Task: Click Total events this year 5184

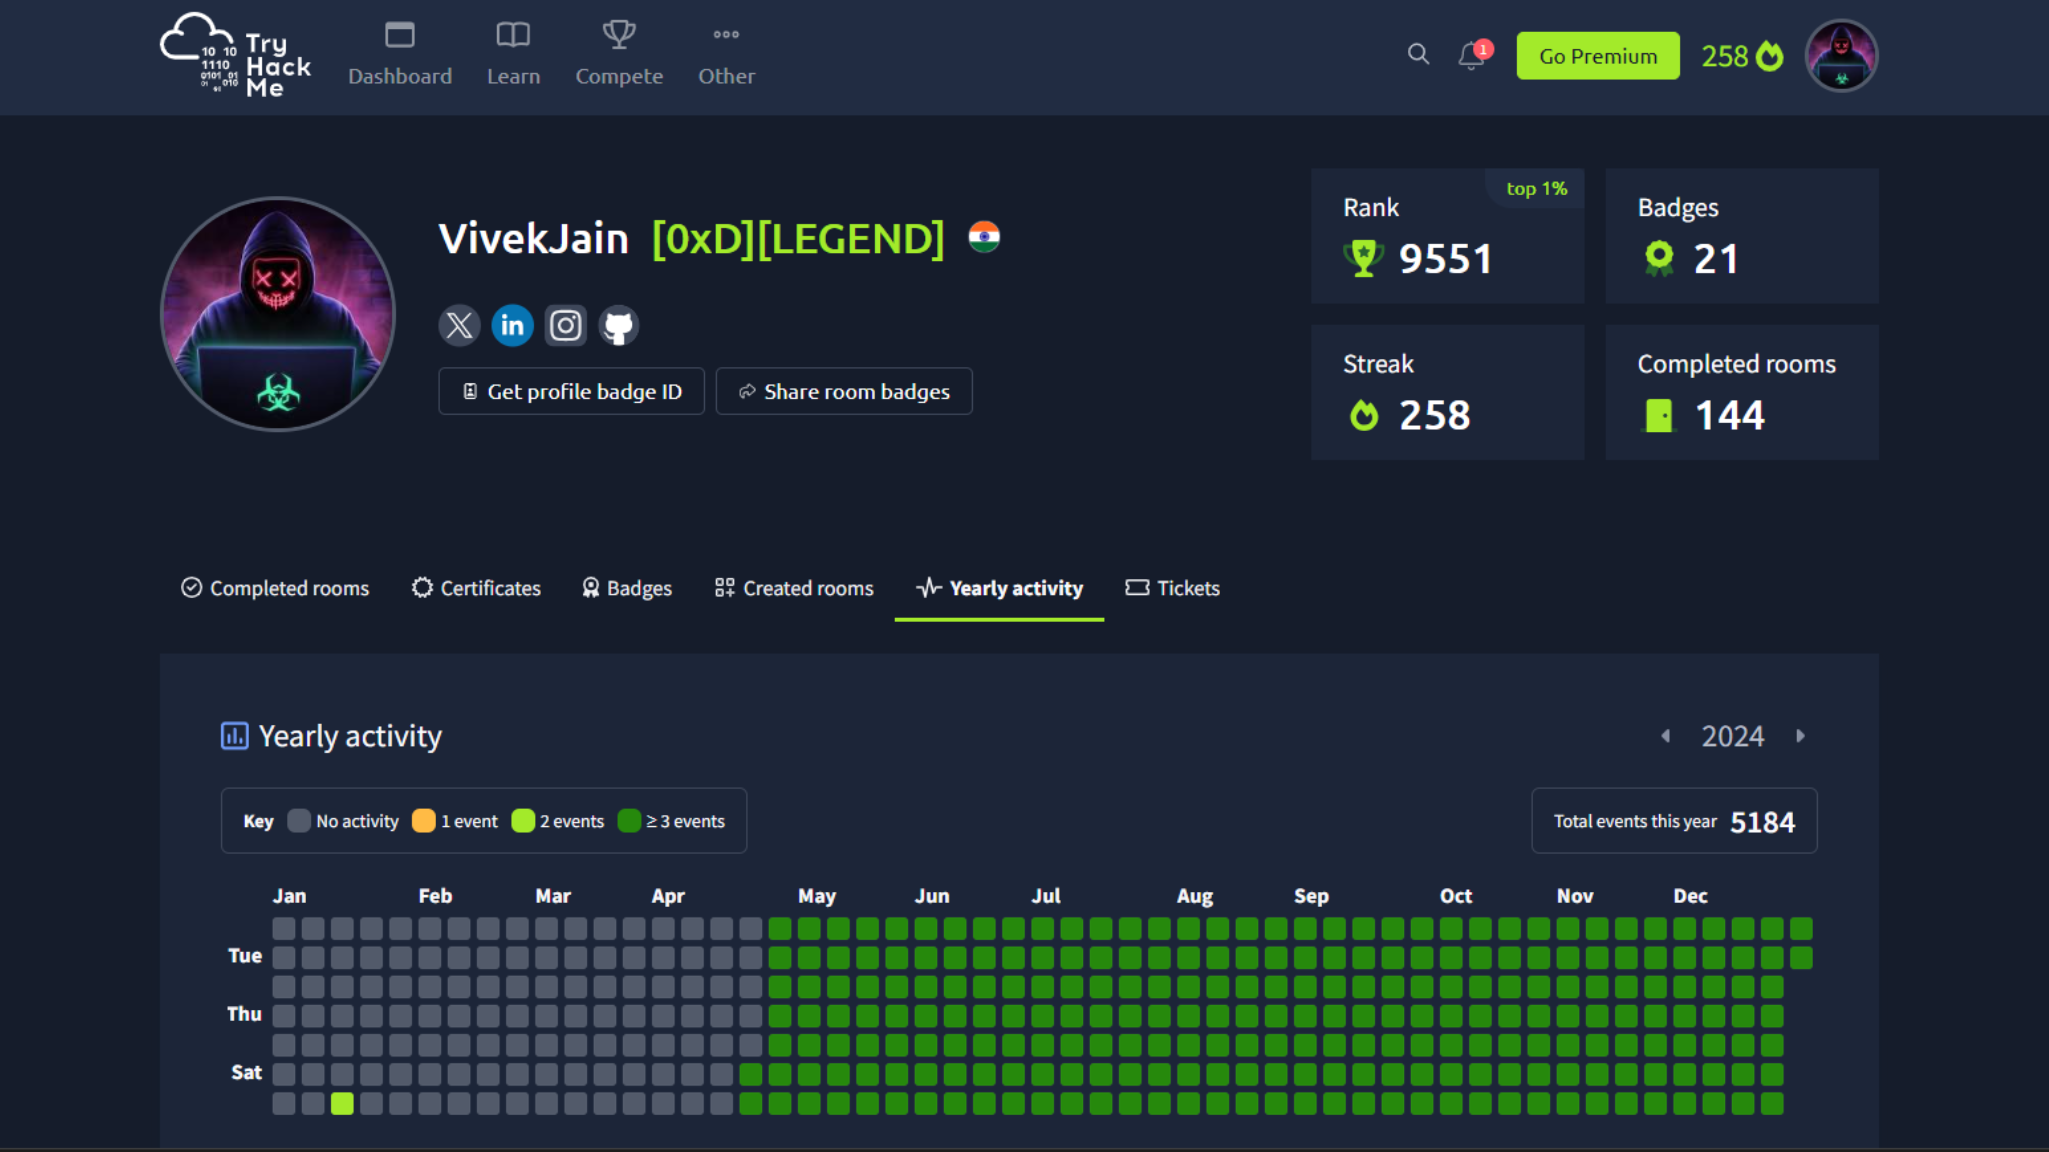Action: tap(1674, 821)
